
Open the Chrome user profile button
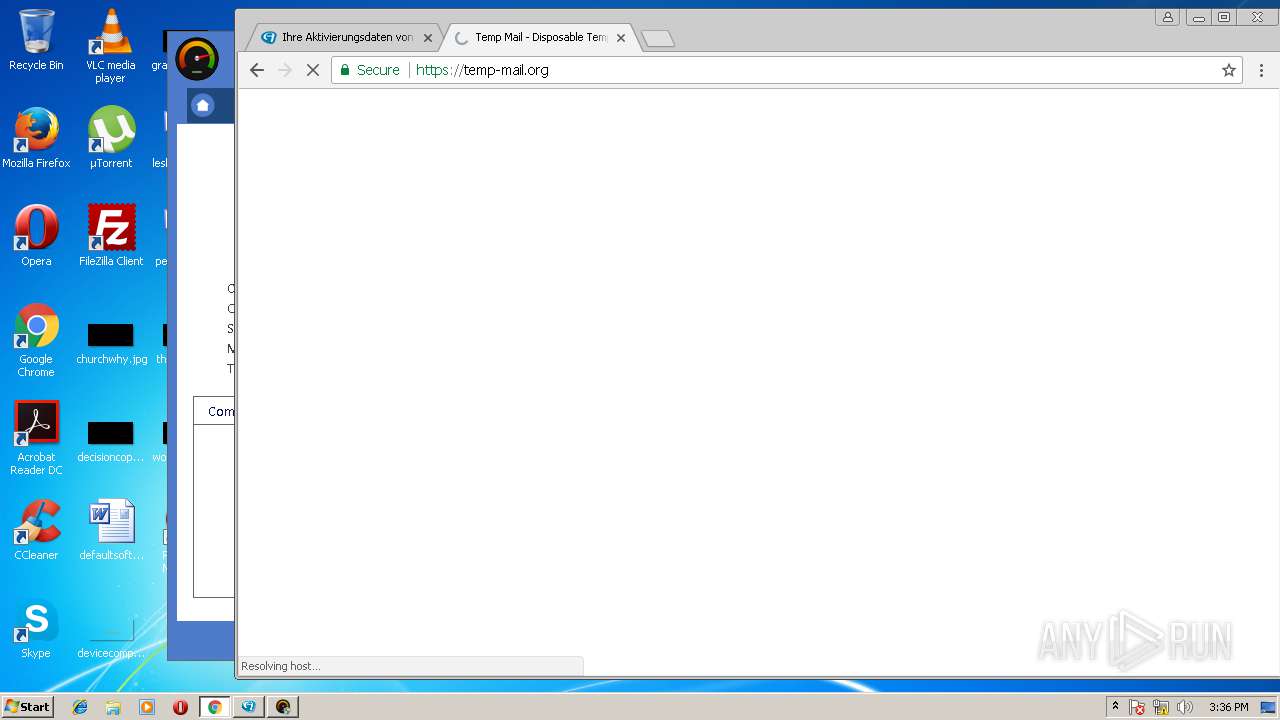tap(1167, 17)
